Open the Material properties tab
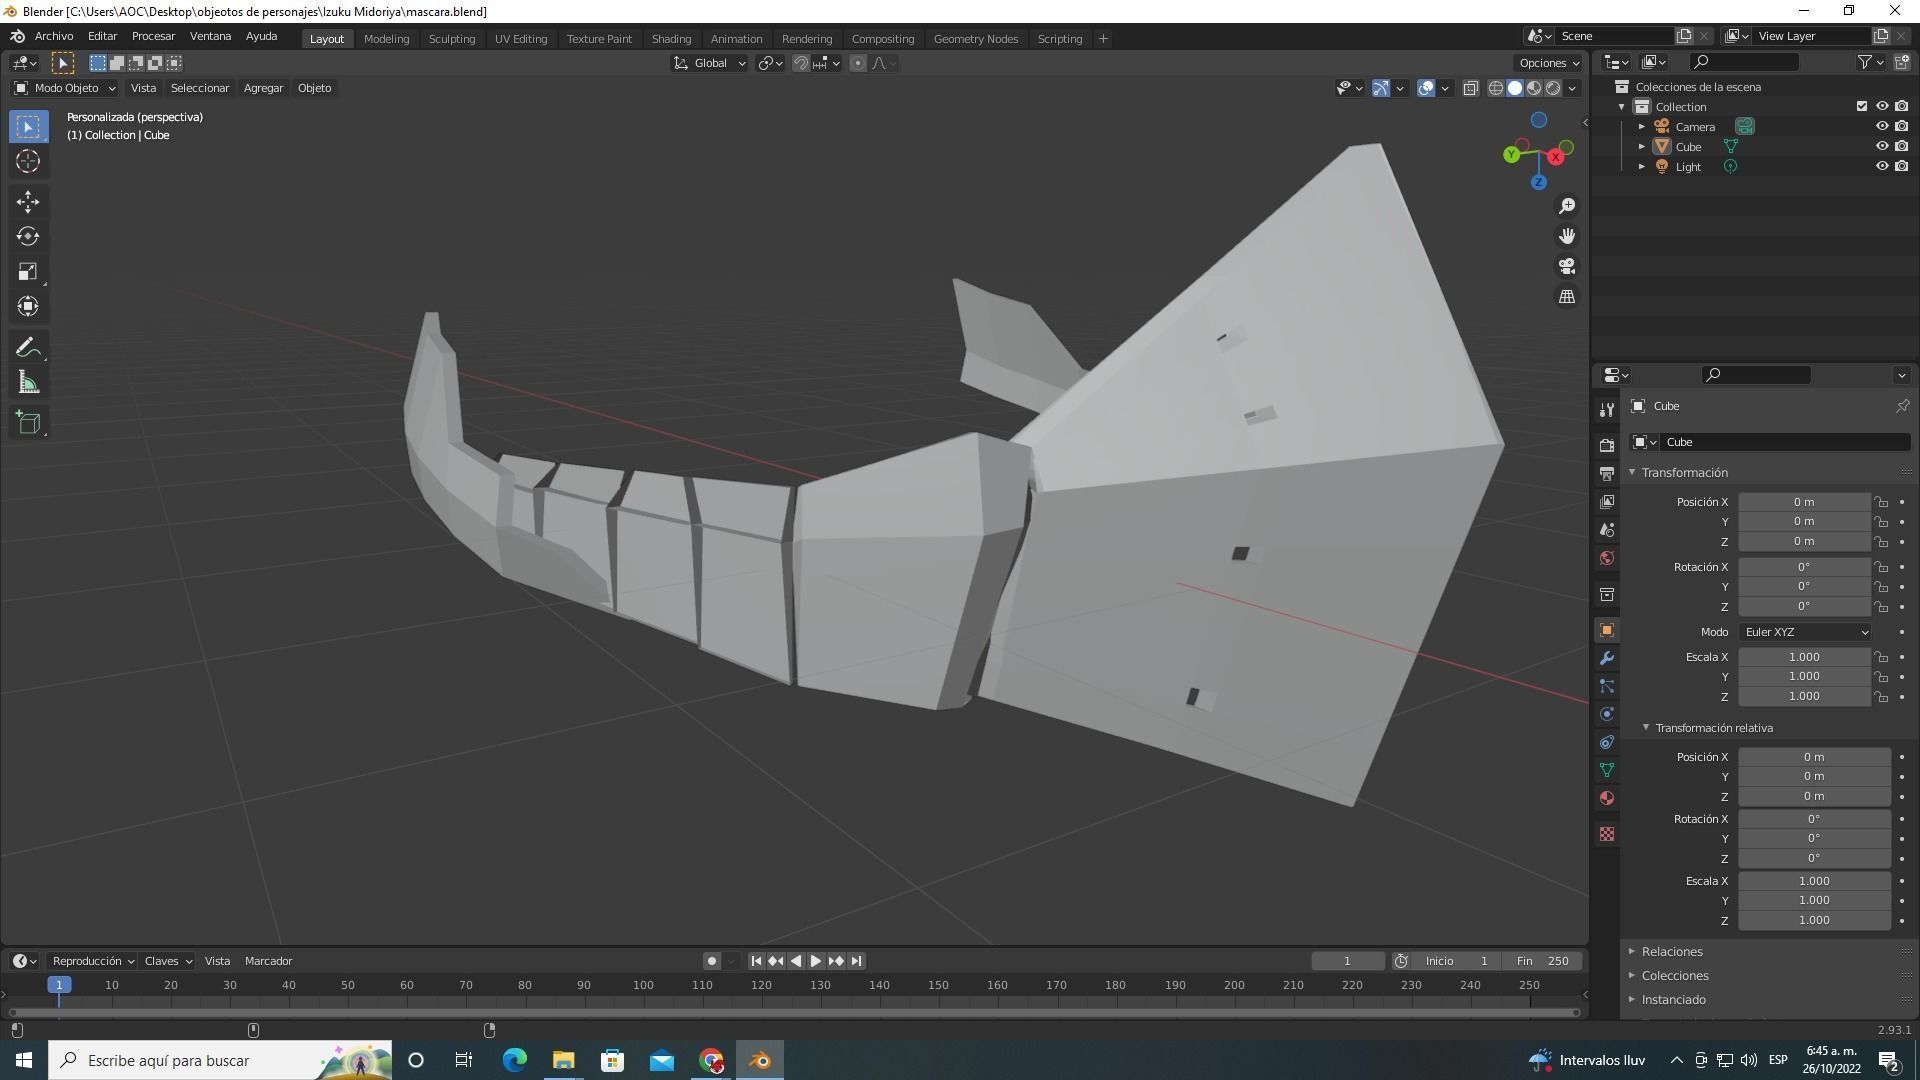The height and width of the screenshot is (1080, 1920). coord(1607,798)
